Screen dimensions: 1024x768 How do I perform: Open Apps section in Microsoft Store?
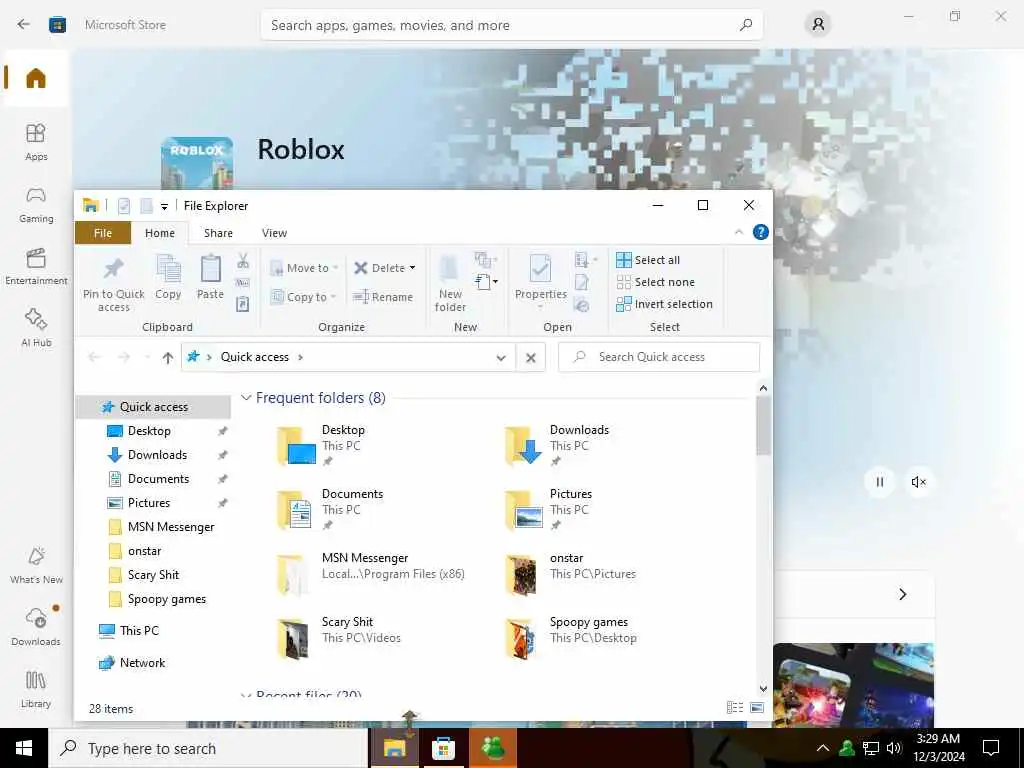click(36, 142)
